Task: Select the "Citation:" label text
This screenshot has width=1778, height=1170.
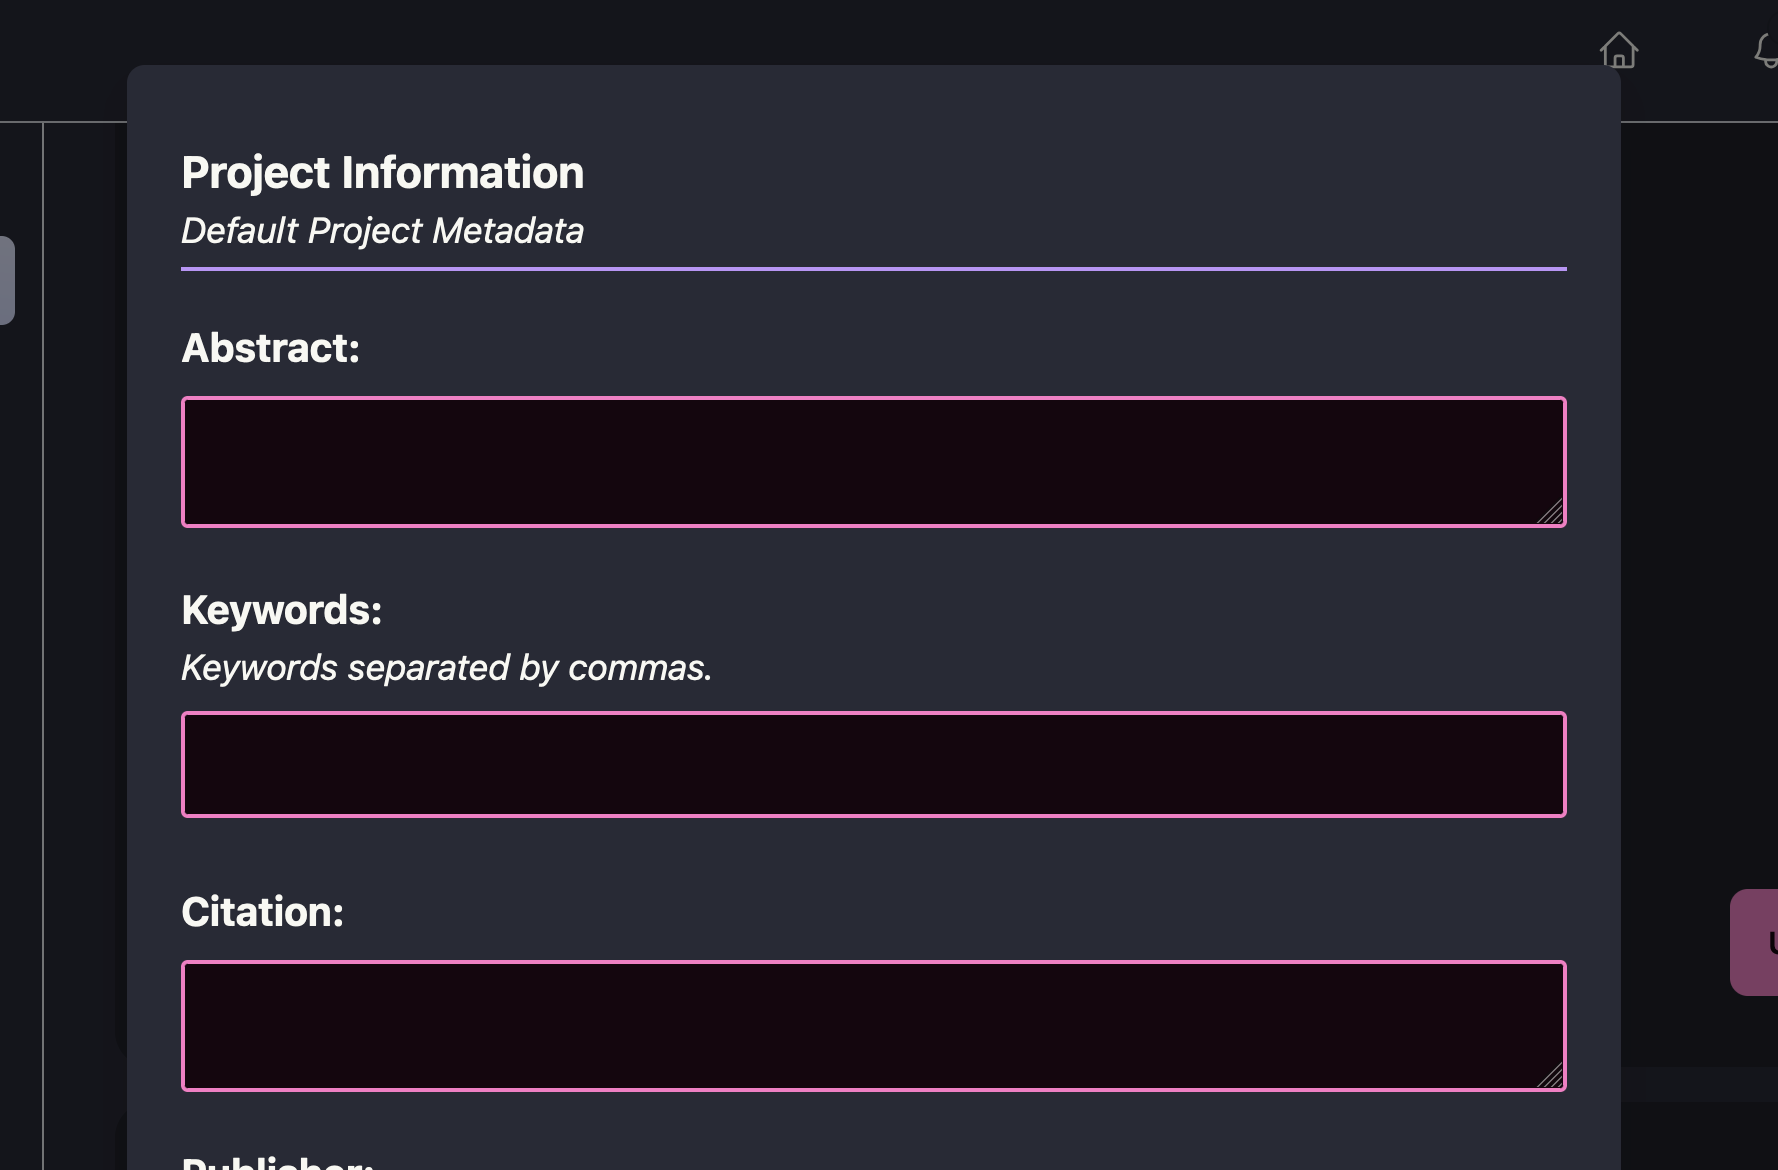Action: (x=262, y=912)
